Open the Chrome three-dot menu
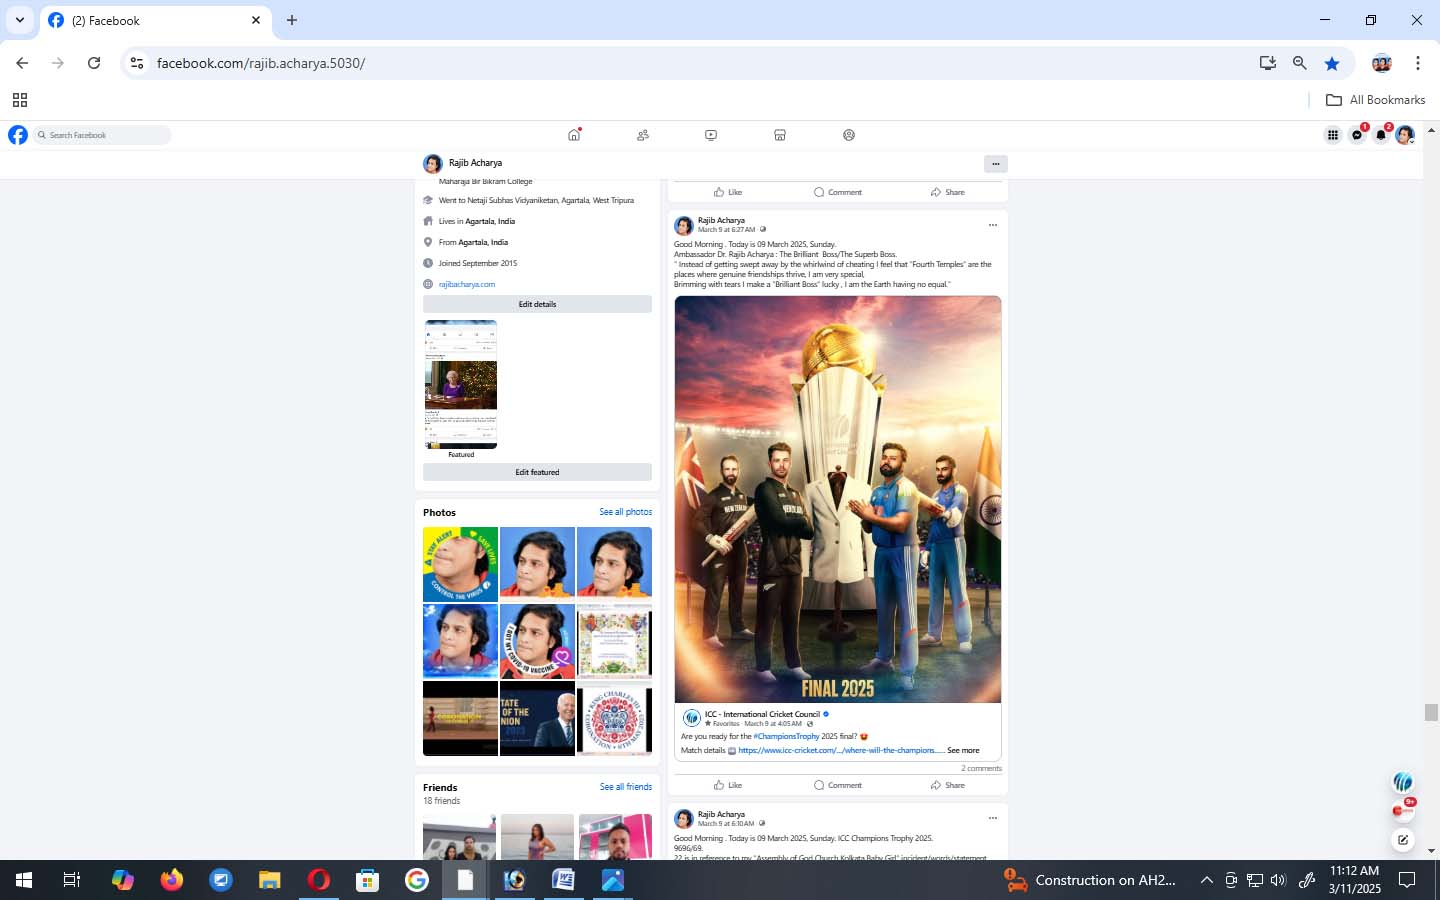Viewport: 1440px width, 900px height. tap(1418, 63)
